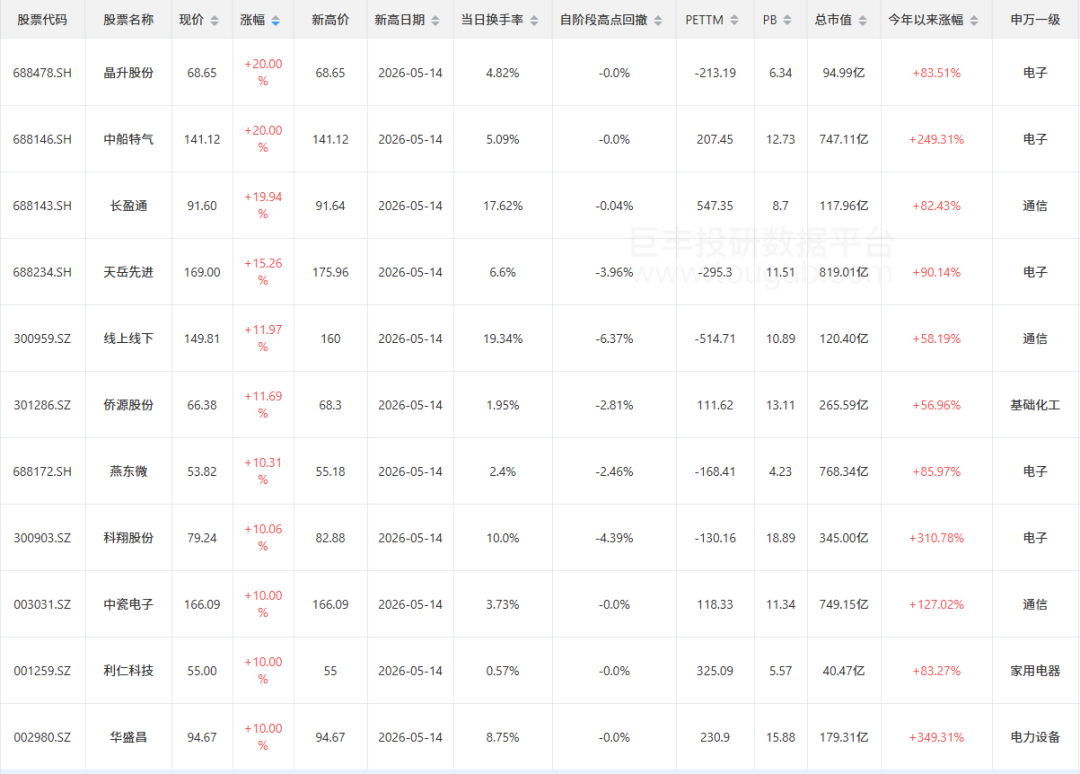Click the -6.37% drawdown cell
This screenshot has height=774, width=1080.
[x=614, y=339]
